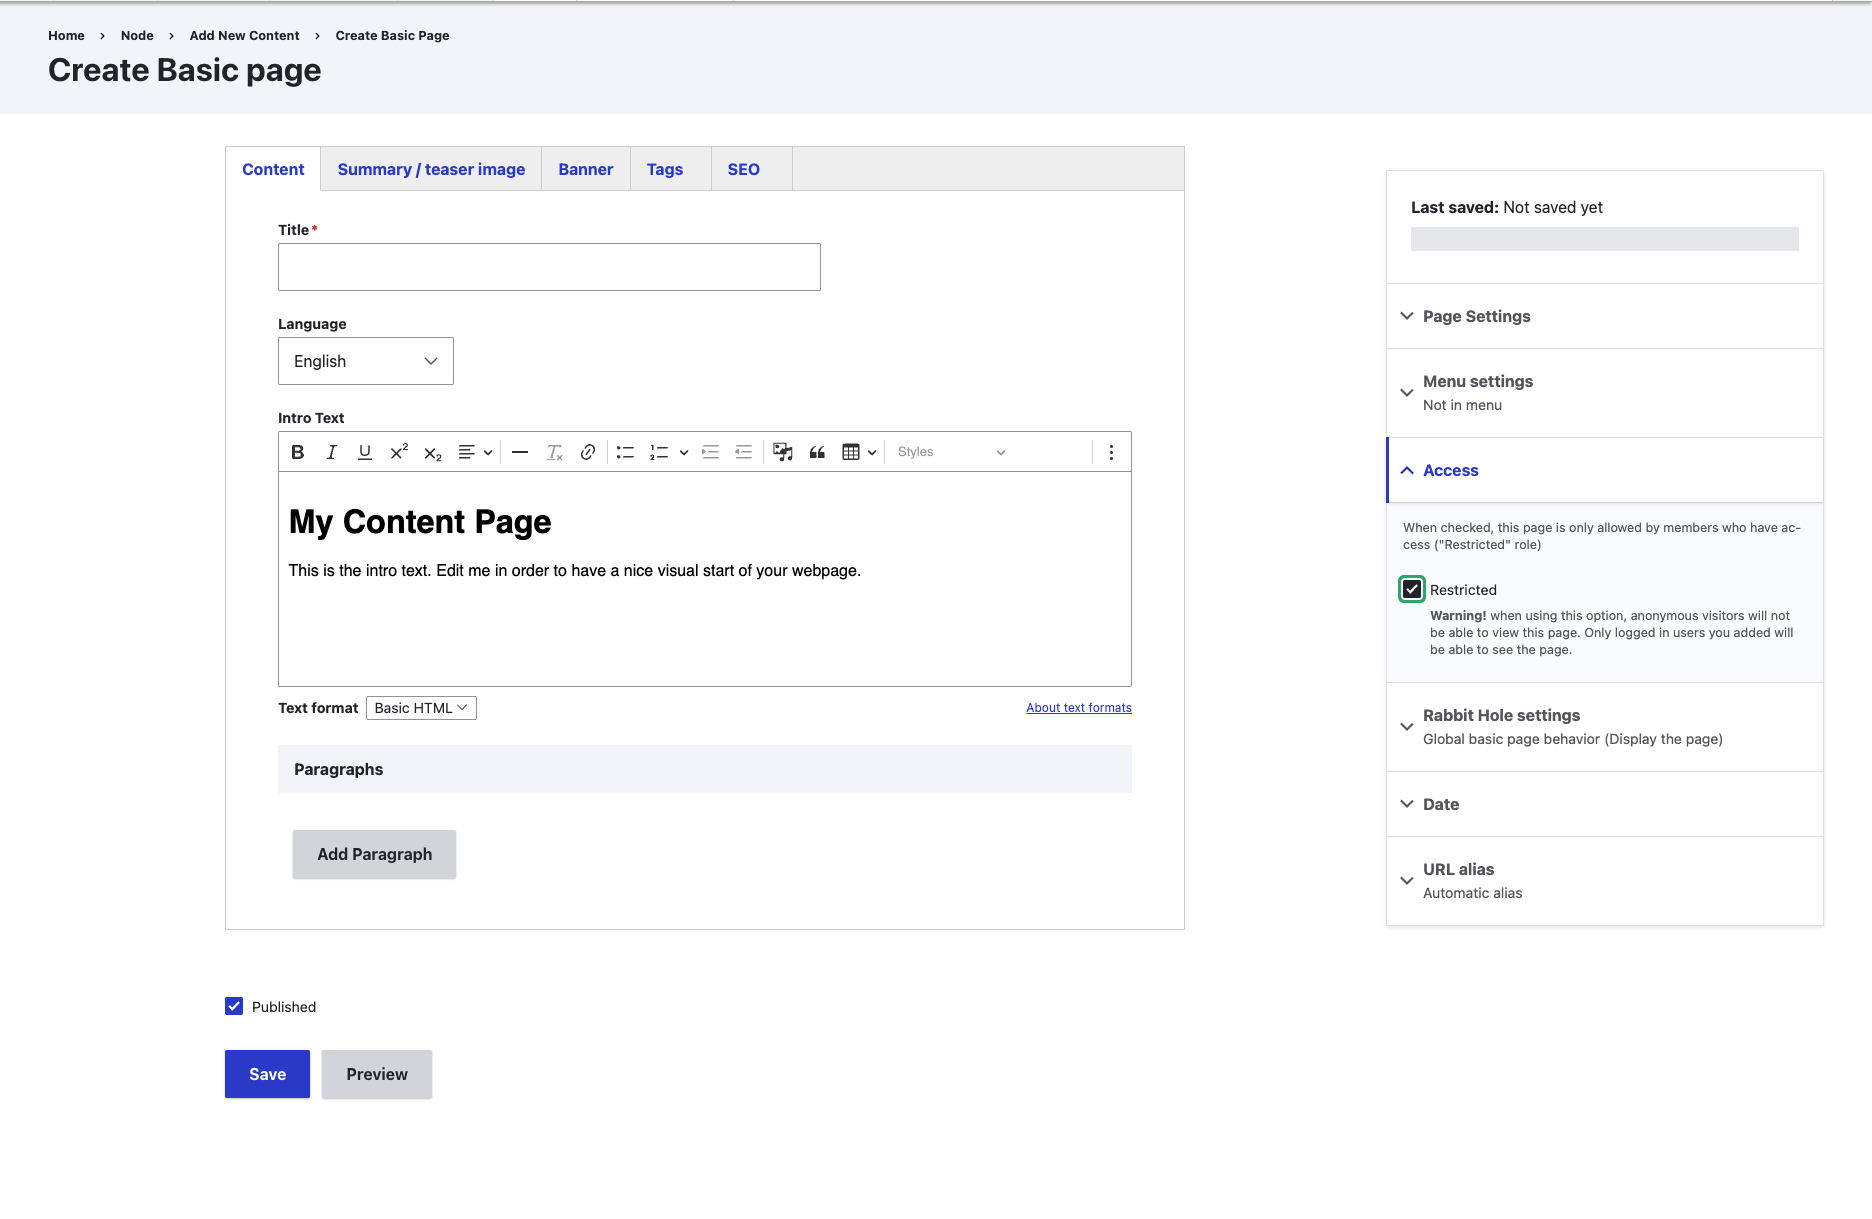Screen dimensions: 1872x1219
Task: Click the Add Paragraph button
Action: (375, 854)
